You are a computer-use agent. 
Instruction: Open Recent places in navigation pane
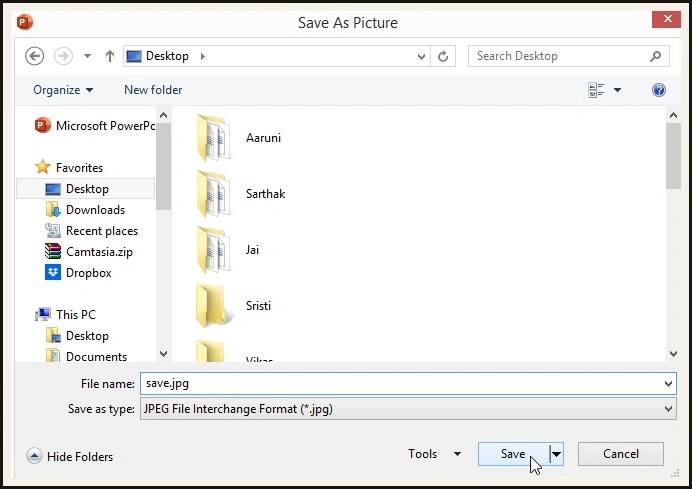click(x=91, y=231)
